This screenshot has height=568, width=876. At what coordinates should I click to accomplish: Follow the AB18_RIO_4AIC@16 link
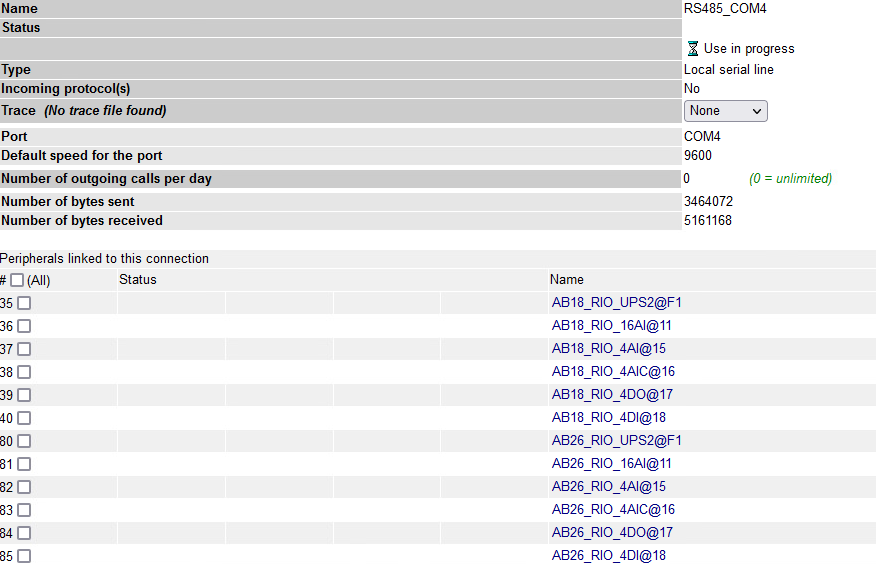[613, 371]
